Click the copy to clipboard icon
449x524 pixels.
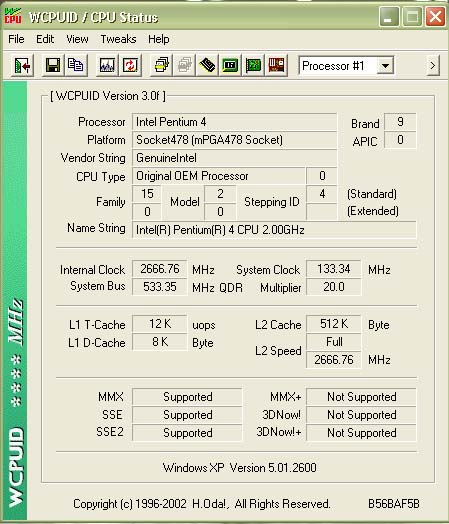click(76, 65)
